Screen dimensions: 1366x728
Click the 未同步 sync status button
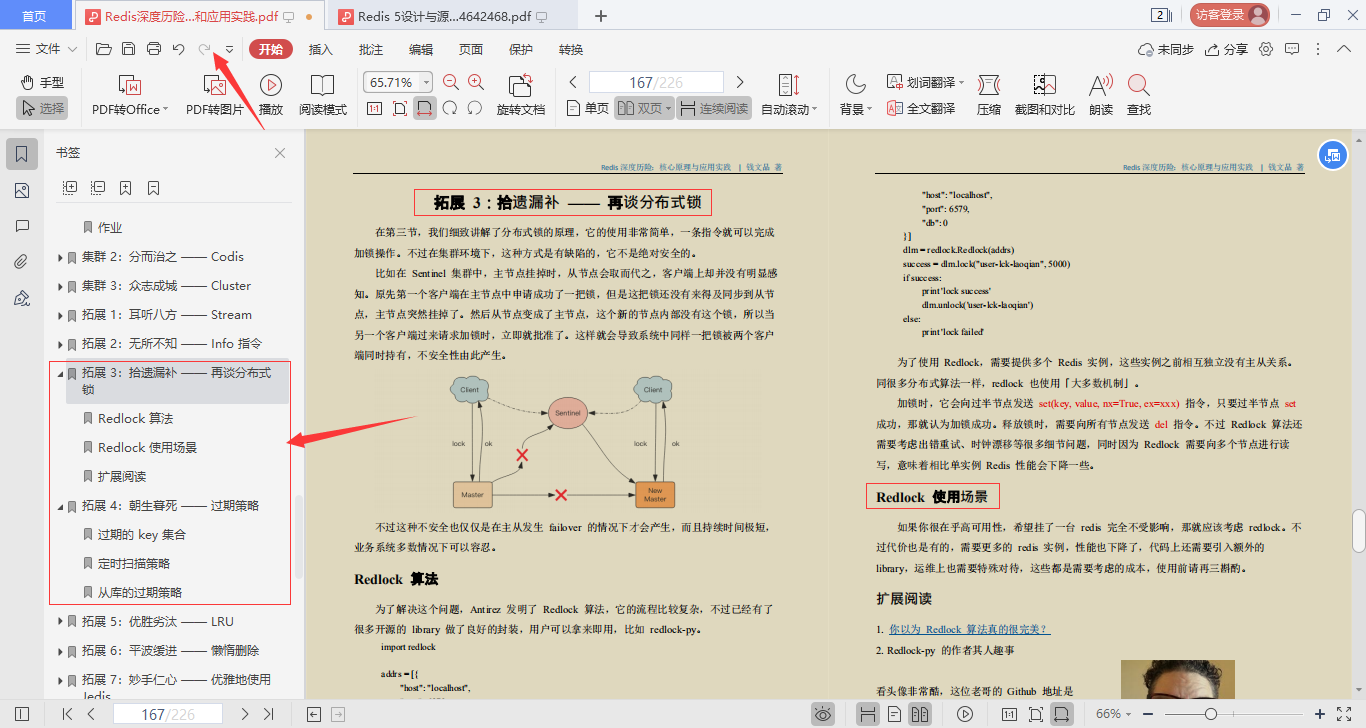1166,49
